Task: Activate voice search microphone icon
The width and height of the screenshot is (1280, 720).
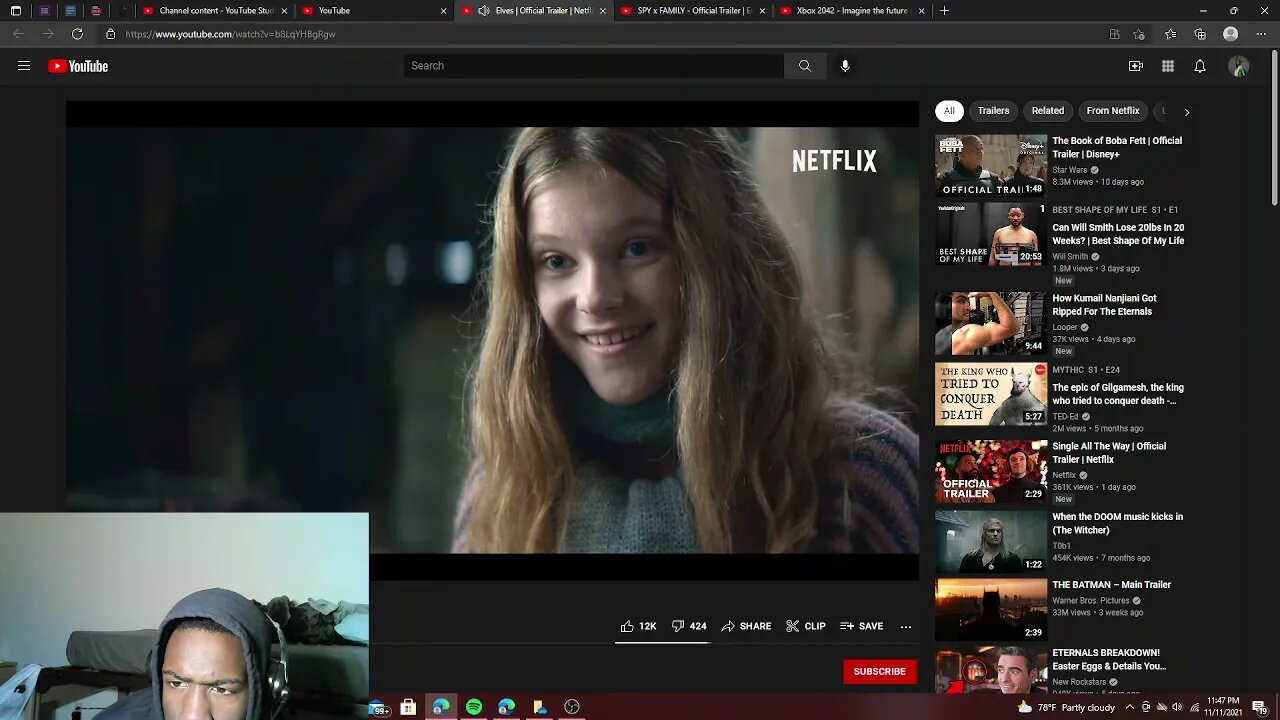Action: [x=845, y=66]
